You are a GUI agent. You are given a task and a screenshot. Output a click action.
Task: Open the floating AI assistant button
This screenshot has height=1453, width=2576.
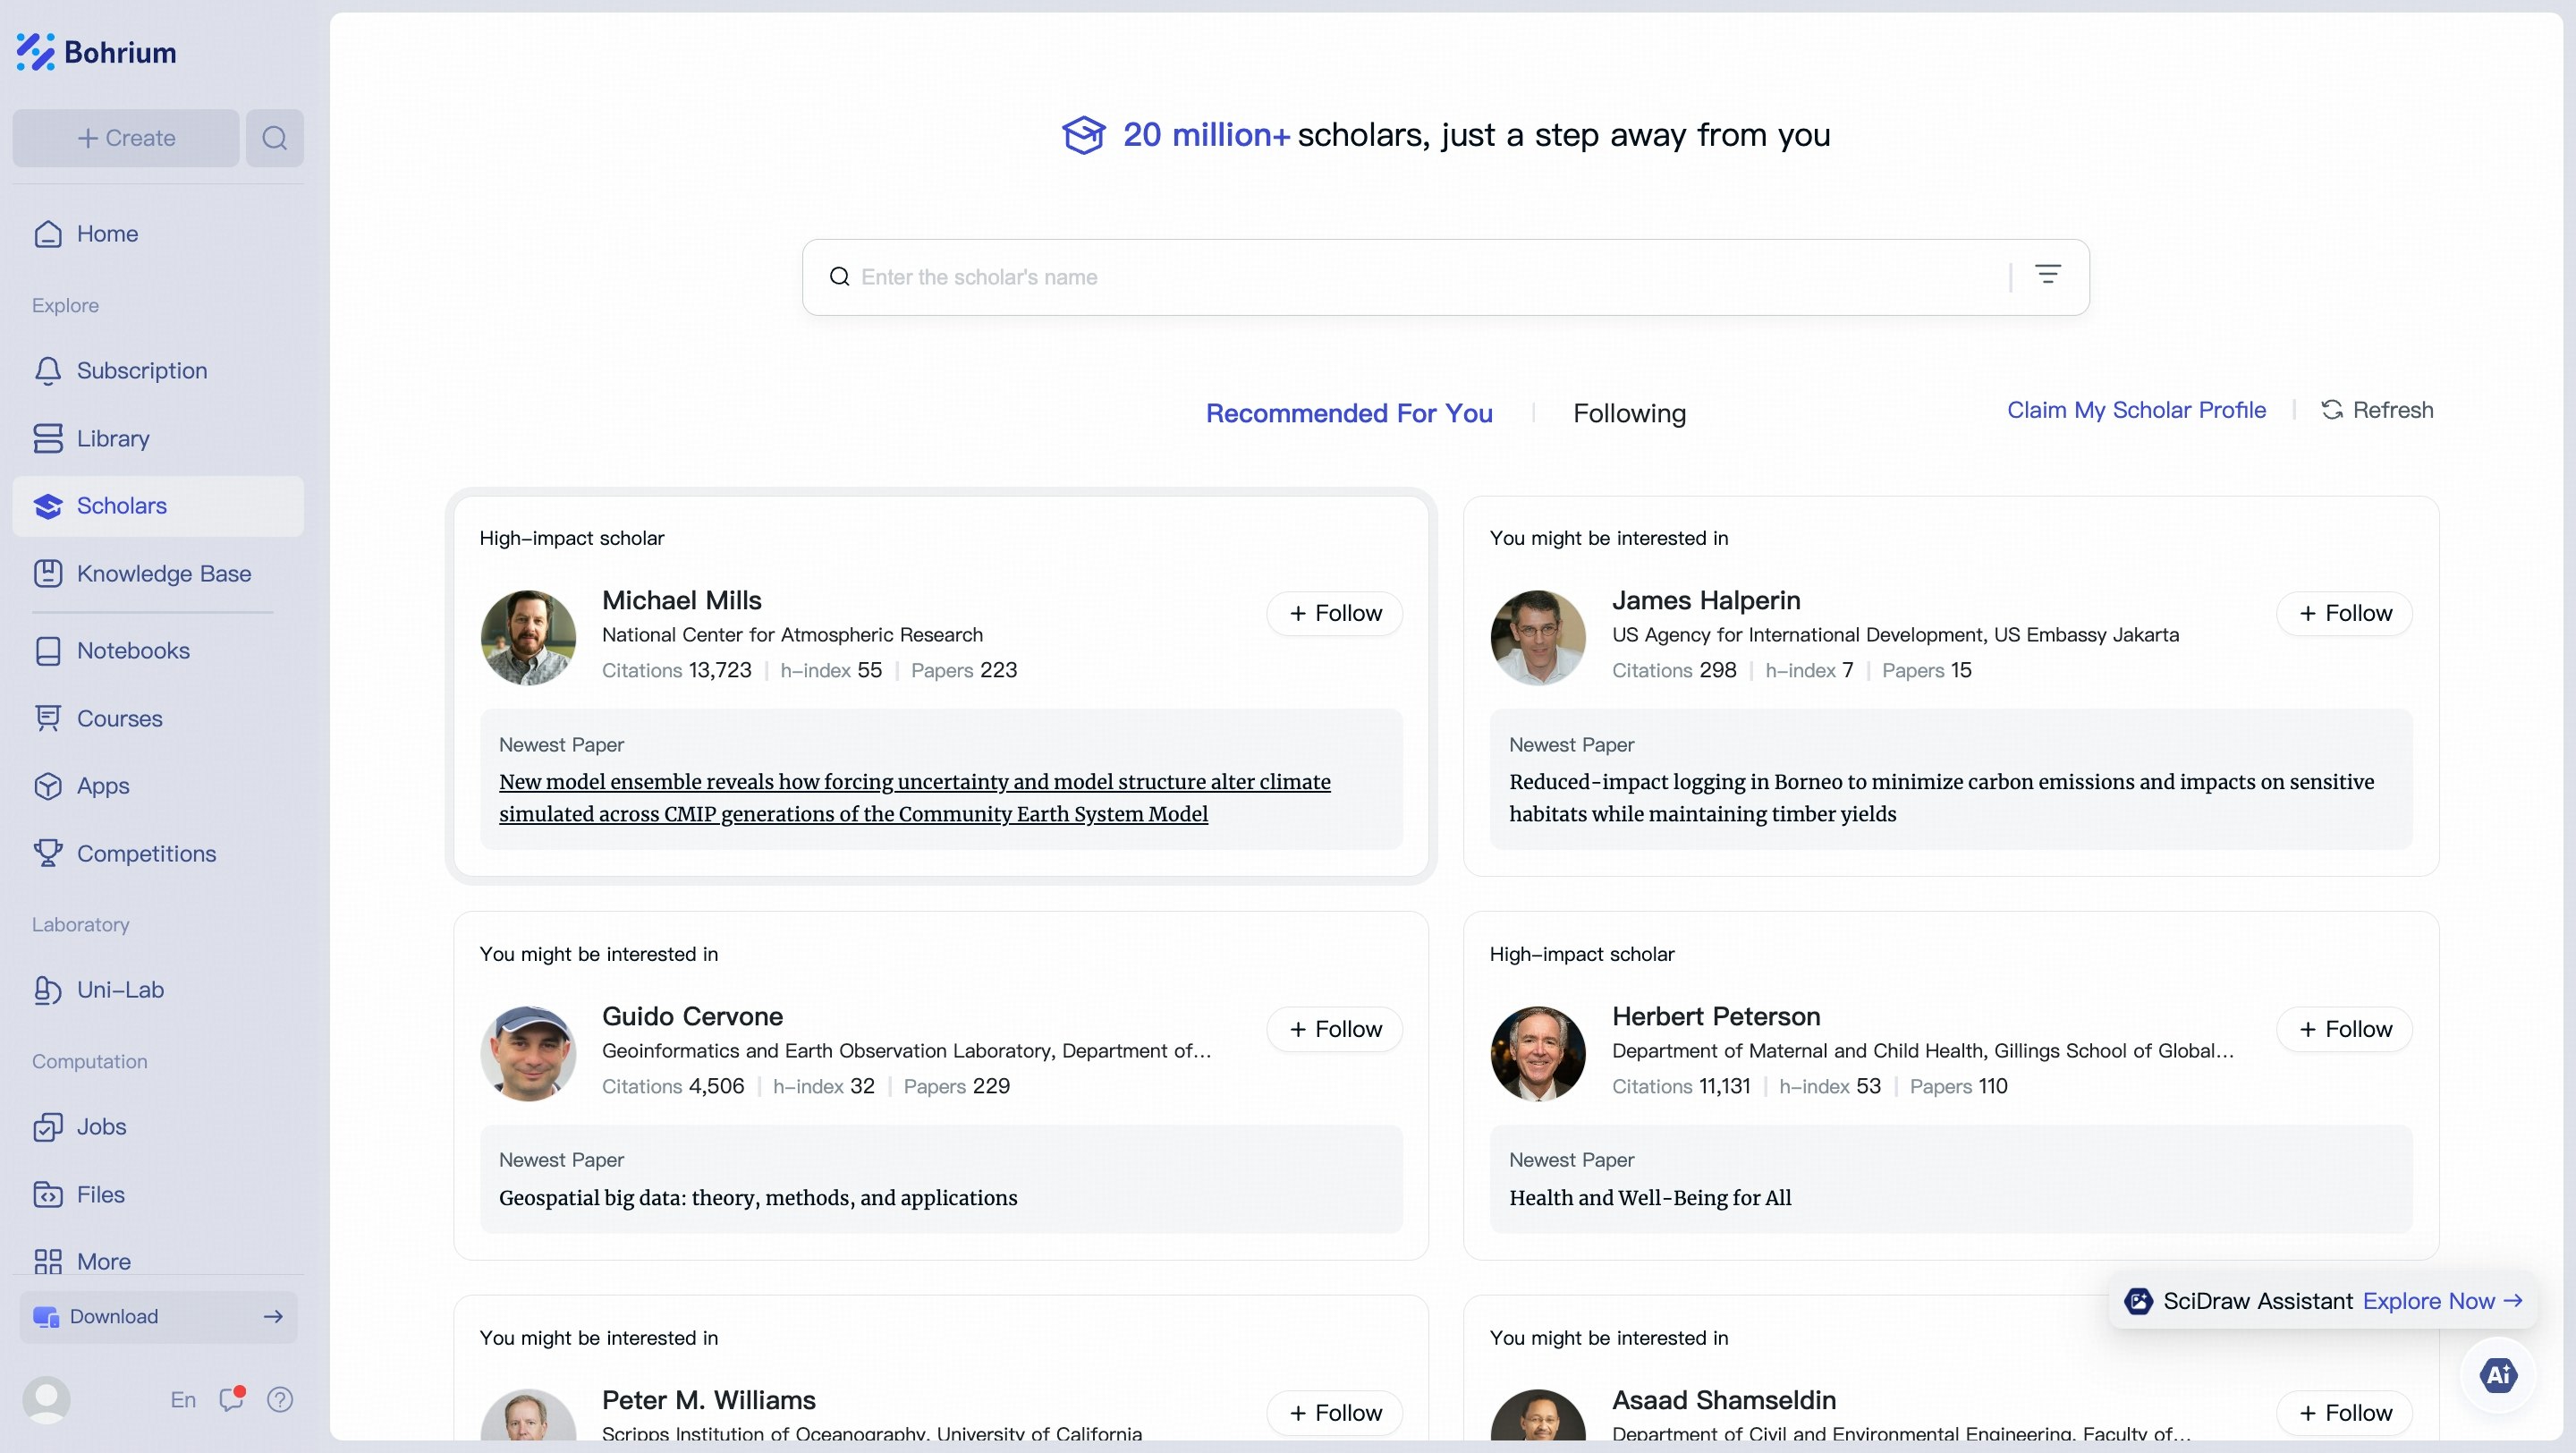tap(2497, 1374)
